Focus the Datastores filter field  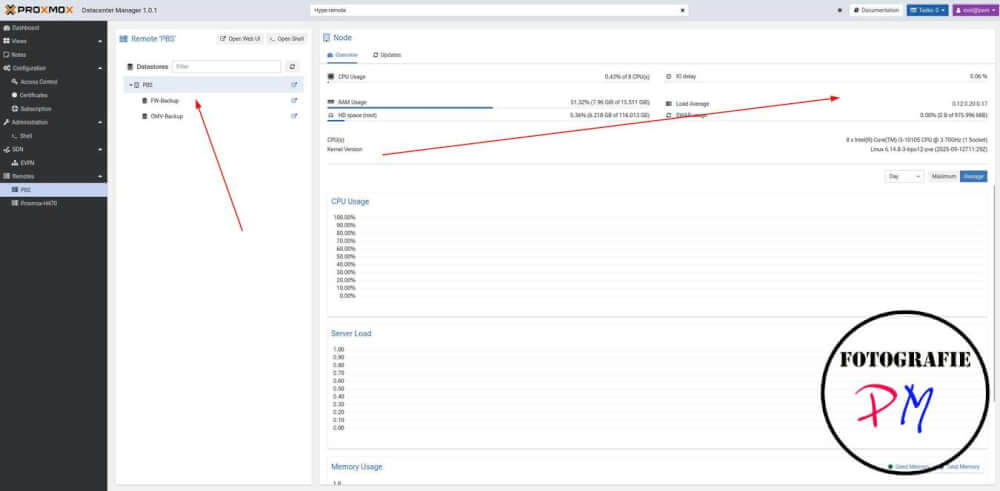[226, 66]
